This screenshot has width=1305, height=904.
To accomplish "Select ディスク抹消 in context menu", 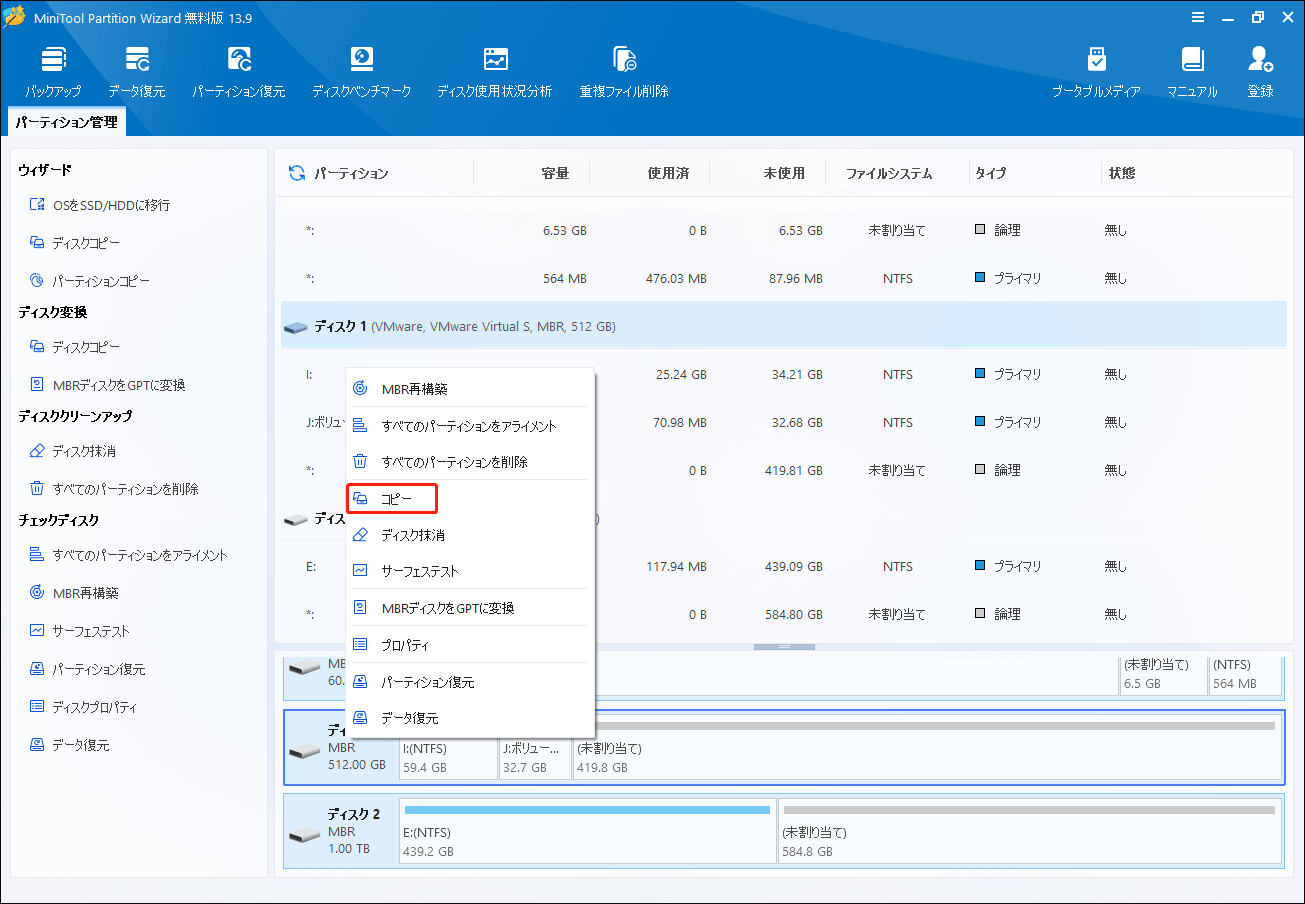I will 470,535.
